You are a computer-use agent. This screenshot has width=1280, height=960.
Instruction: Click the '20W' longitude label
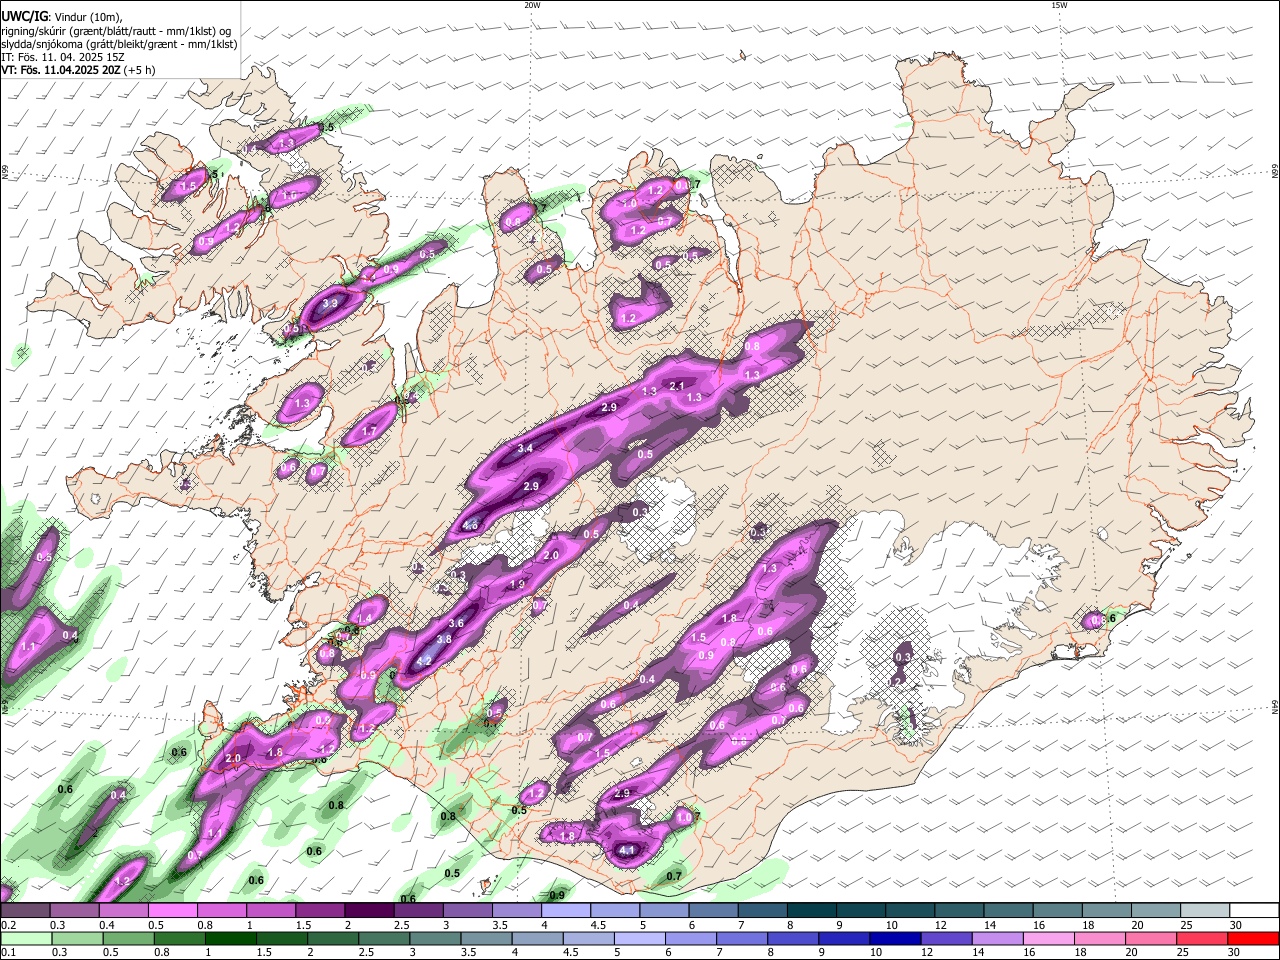coord(532,5)
